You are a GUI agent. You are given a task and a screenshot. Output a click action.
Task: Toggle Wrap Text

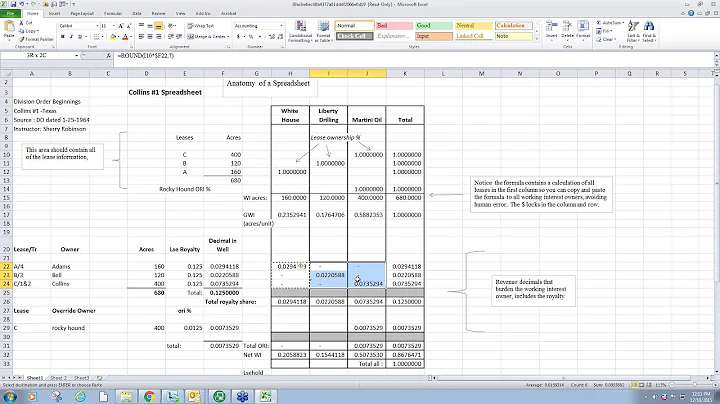(x=201, y=26)
